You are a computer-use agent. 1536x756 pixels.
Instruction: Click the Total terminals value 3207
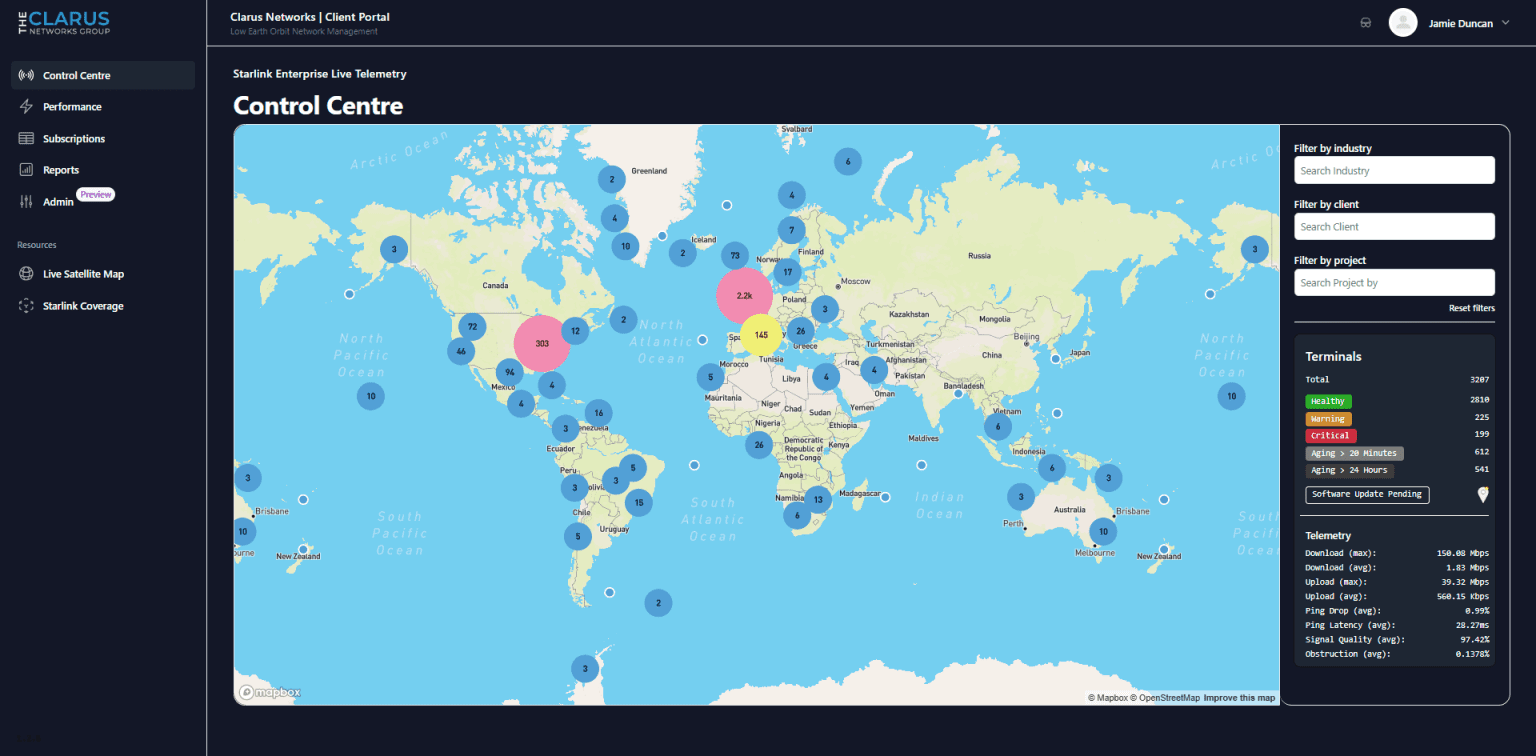point(1480,380)
